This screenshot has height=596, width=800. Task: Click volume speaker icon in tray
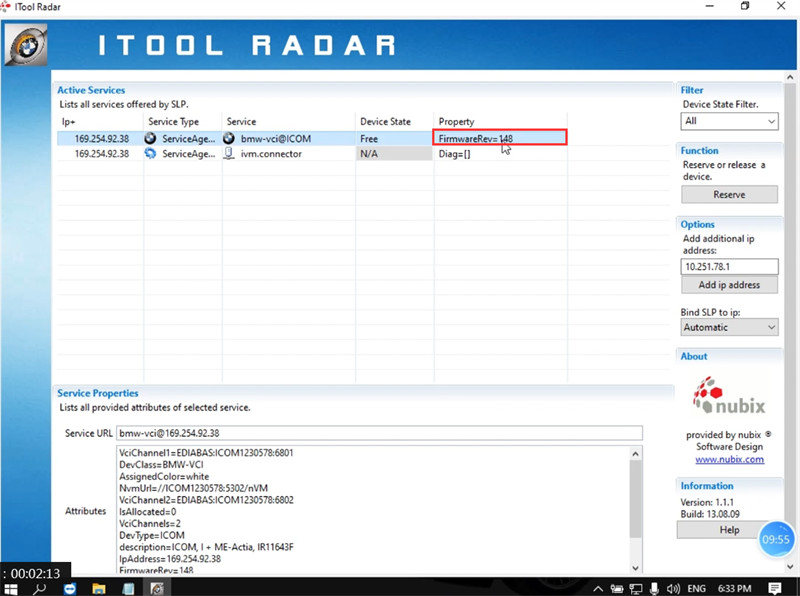[x=673, y=589]
